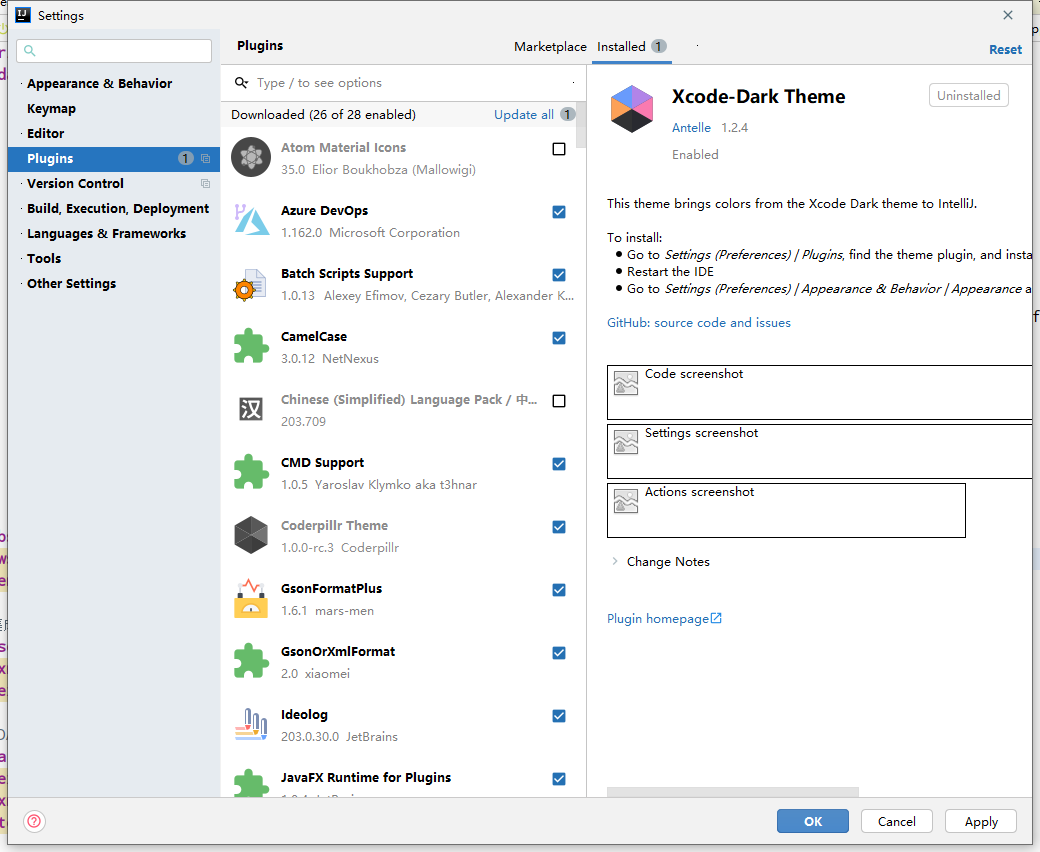This screenshot has height=852, width=1040.
Task: Expand Build, Execution, Deployment
Action: [21, 209]
